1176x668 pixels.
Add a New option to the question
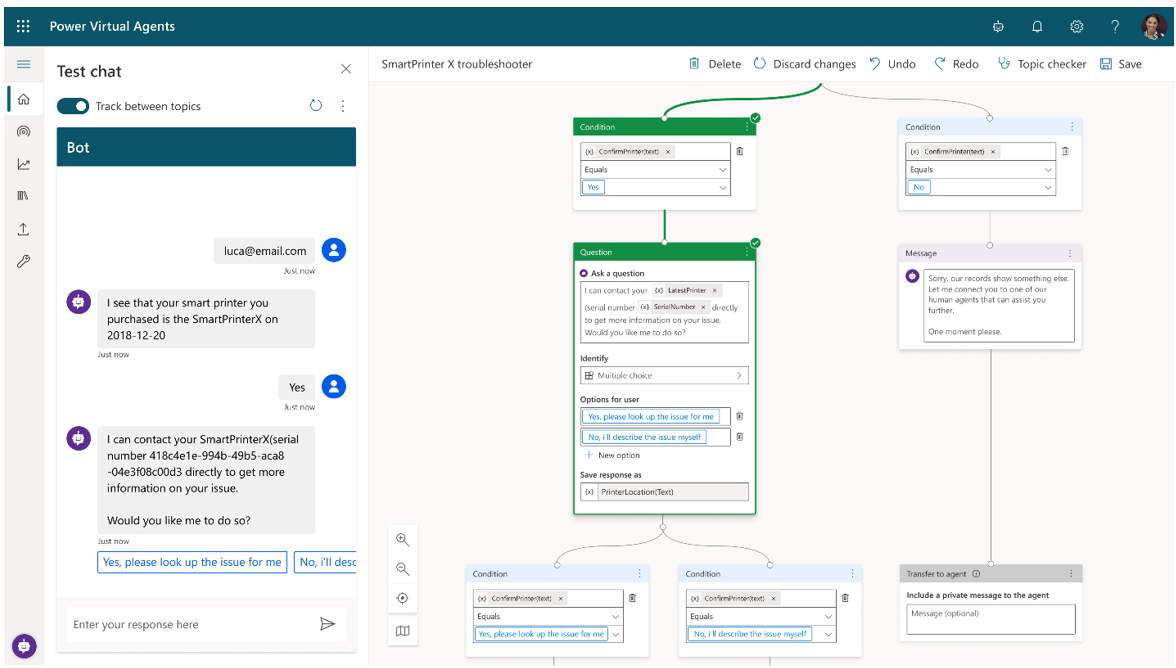coord(613,455)
